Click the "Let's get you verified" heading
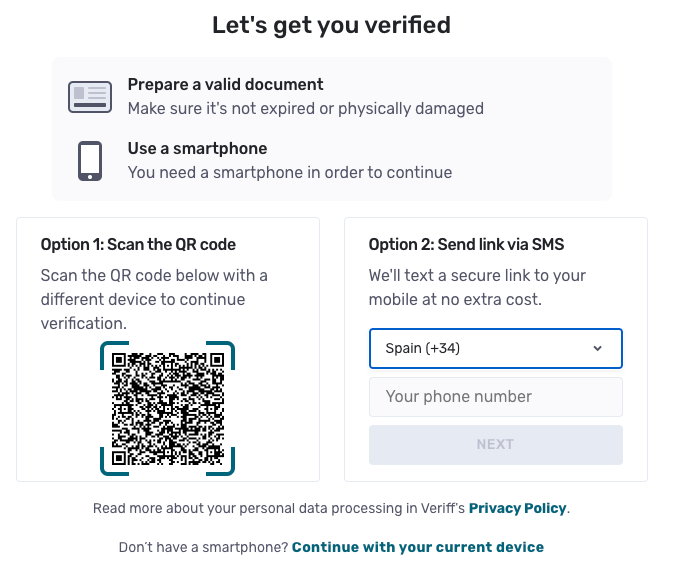 pos(331,25)
